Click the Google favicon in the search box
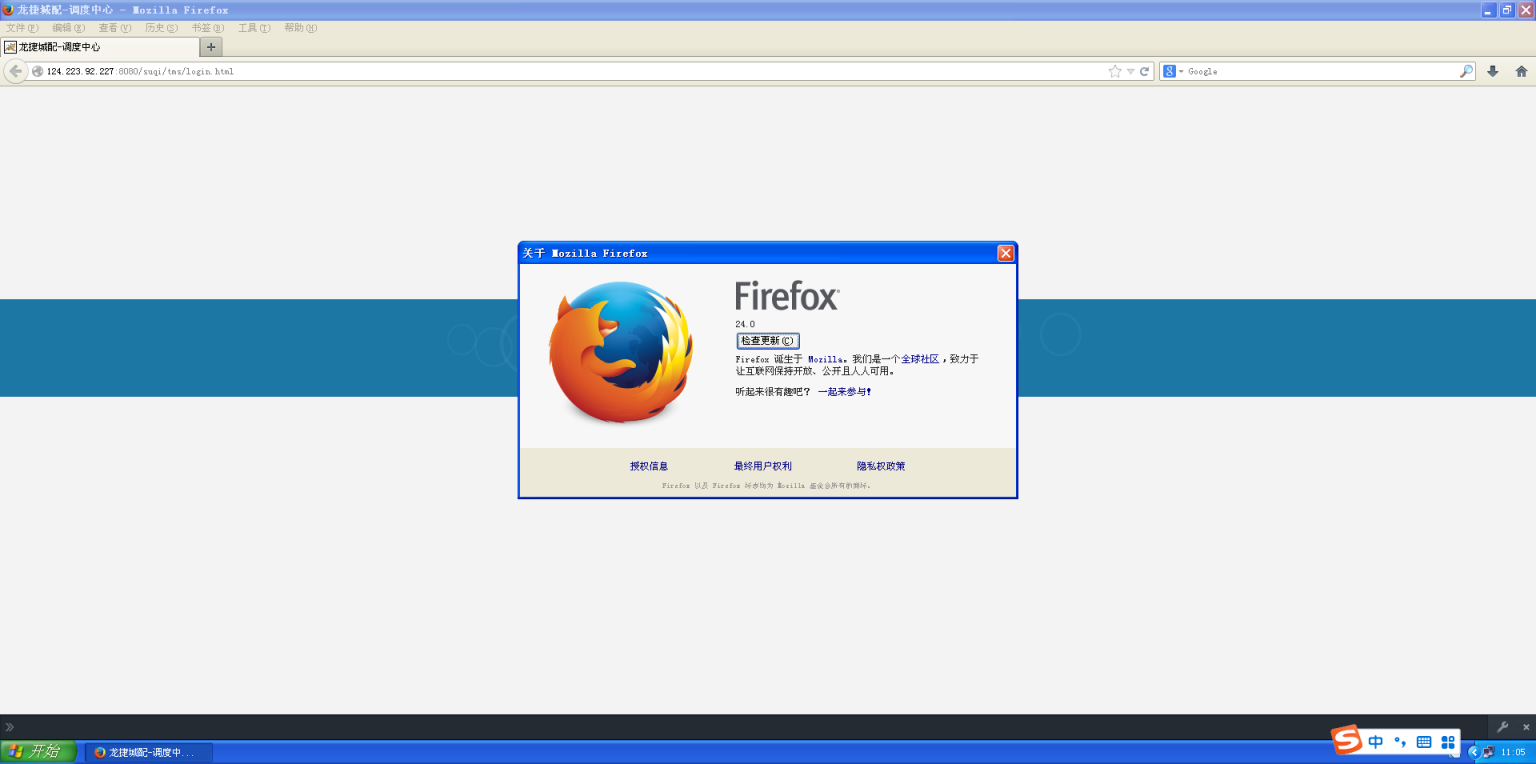The width and height of the screenshot is (1536, 764). pyautogui.click(x=1167, y=71)
